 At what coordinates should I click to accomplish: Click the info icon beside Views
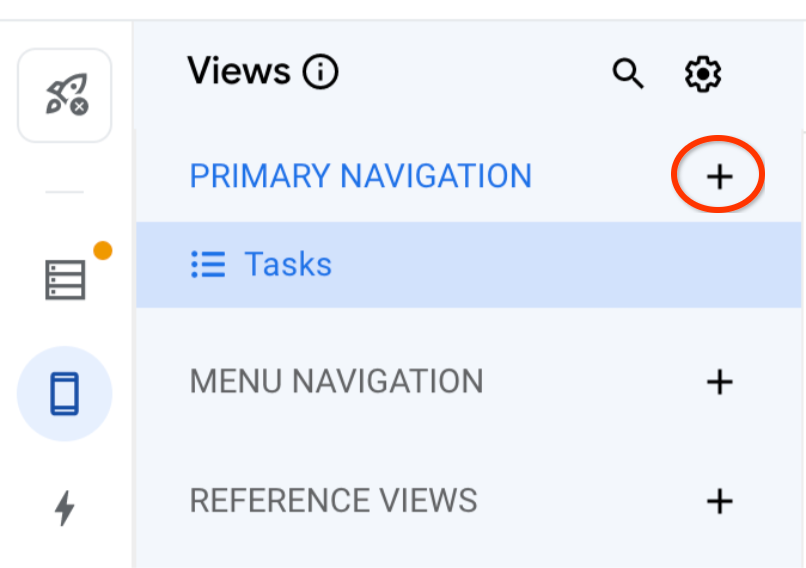pos(321,72)
